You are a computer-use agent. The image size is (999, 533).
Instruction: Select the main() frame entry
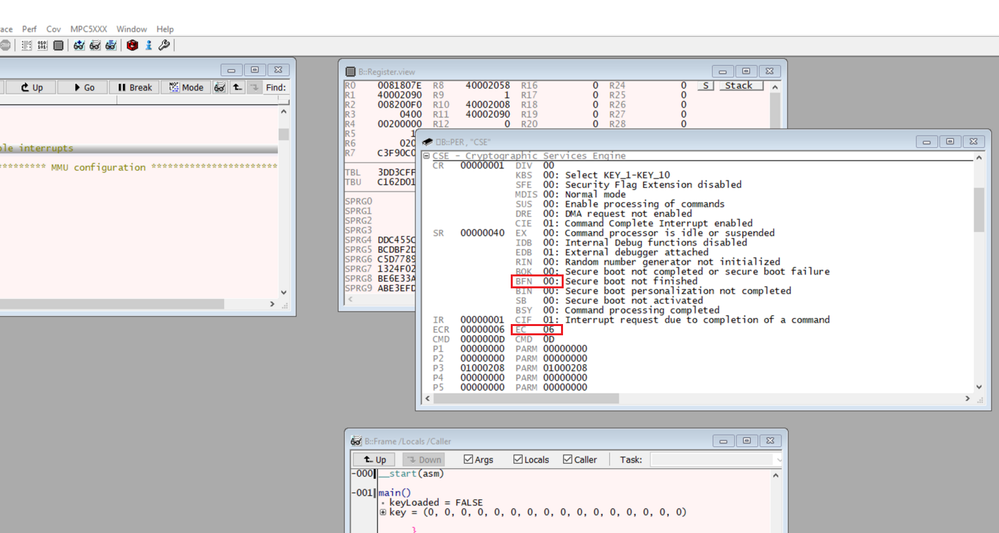[395, 493]
